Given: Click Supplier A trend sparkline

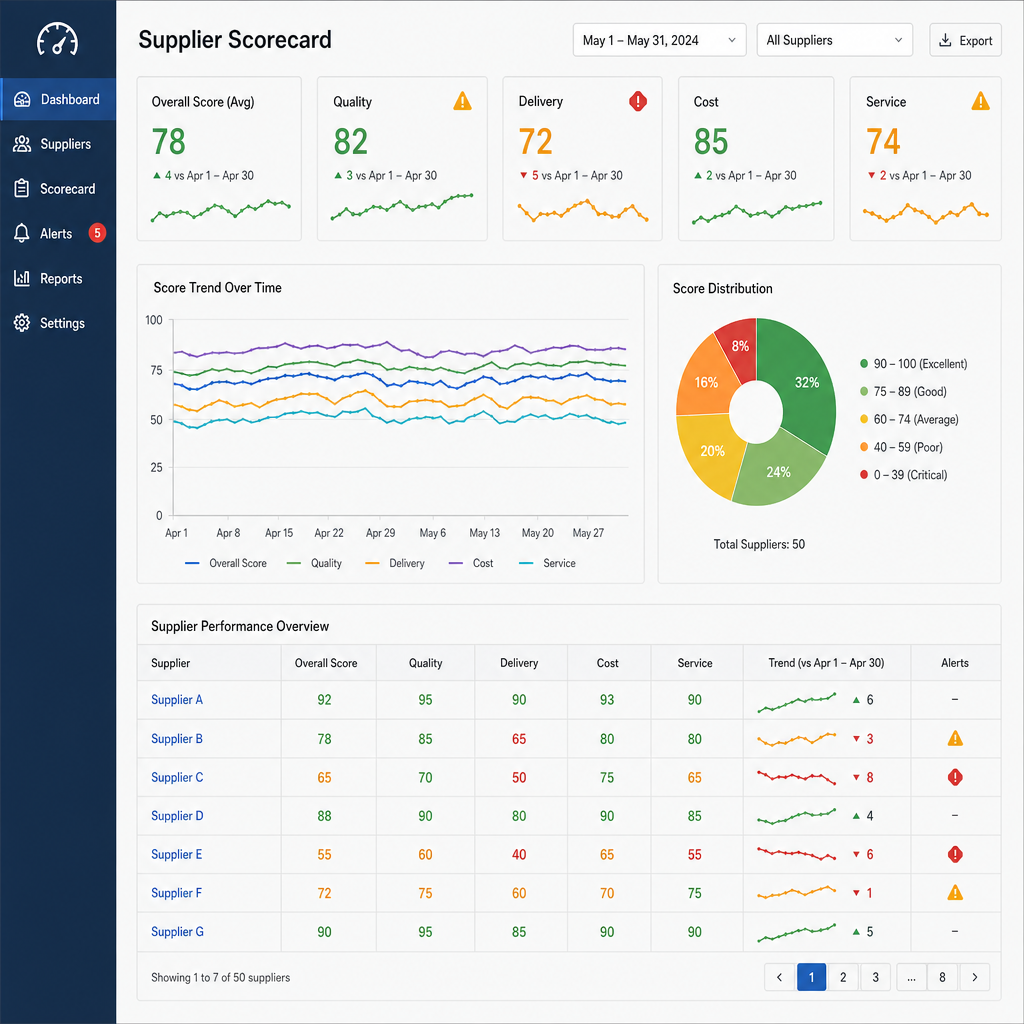Looking at the screenshot, I should [x=797, y=702].
